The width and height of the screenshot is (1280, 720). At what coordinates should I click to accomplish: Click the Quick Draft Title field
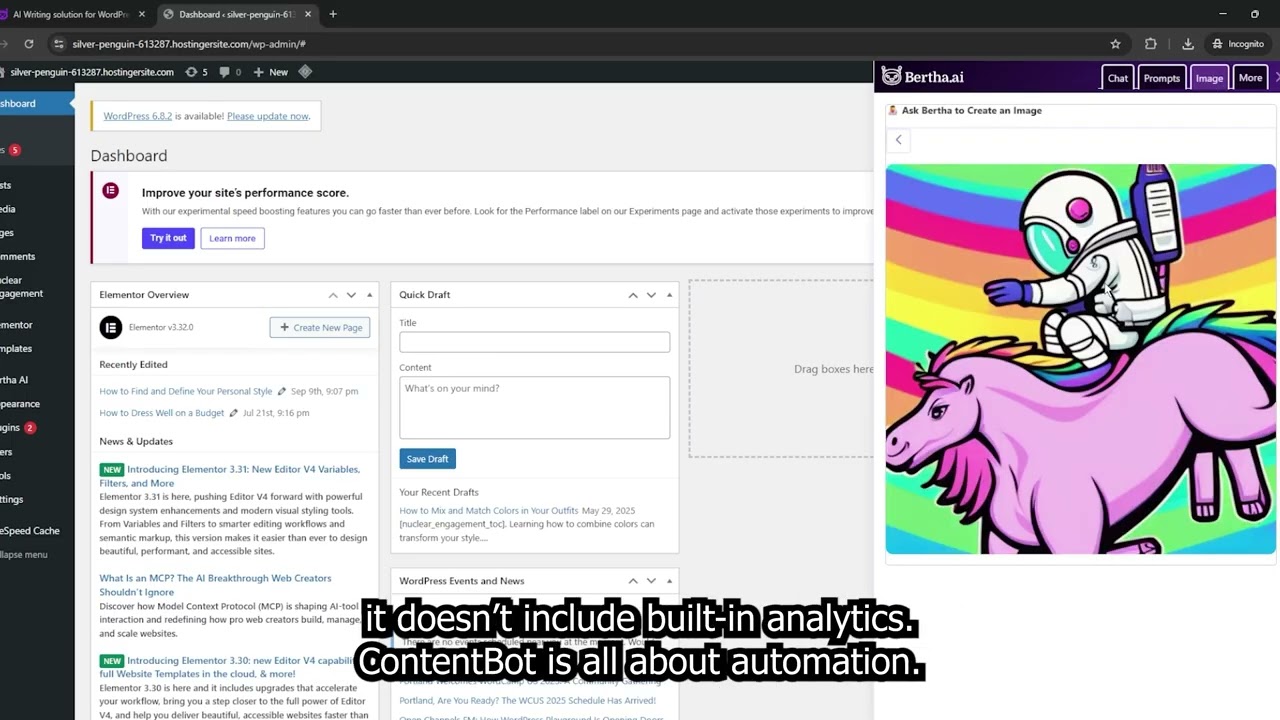pos(534,342)
